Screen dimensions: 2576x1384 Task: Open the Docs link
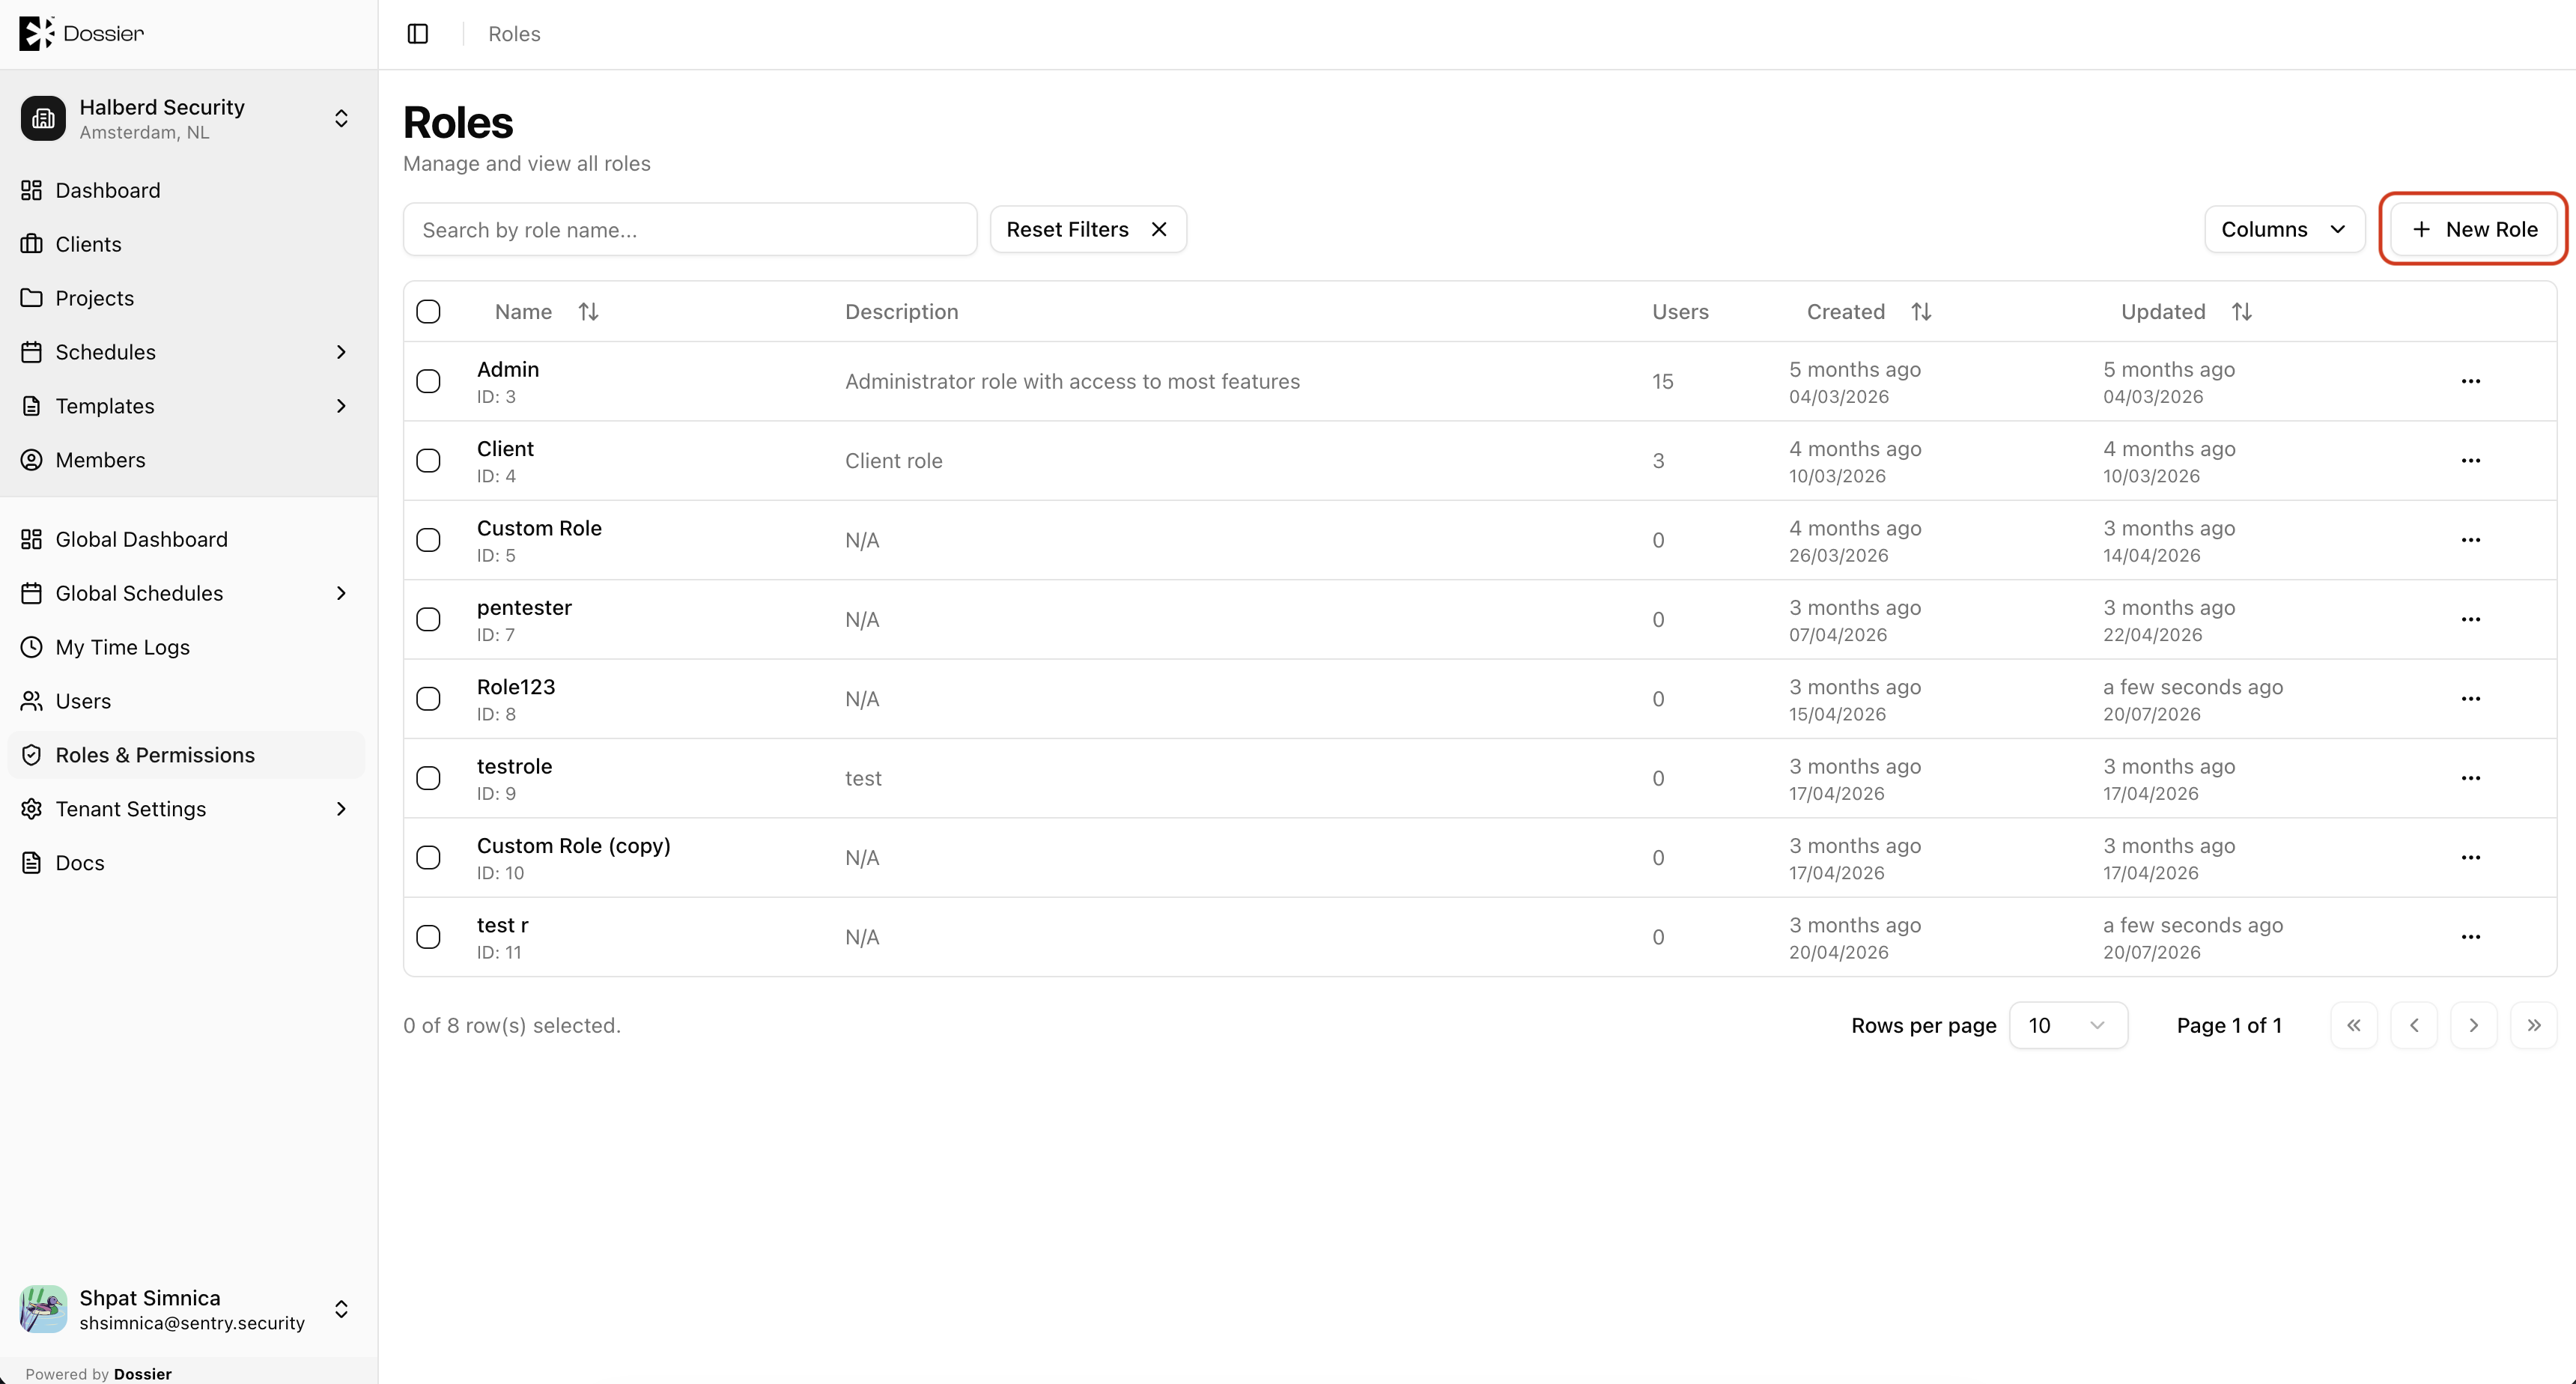coord(187,863)
